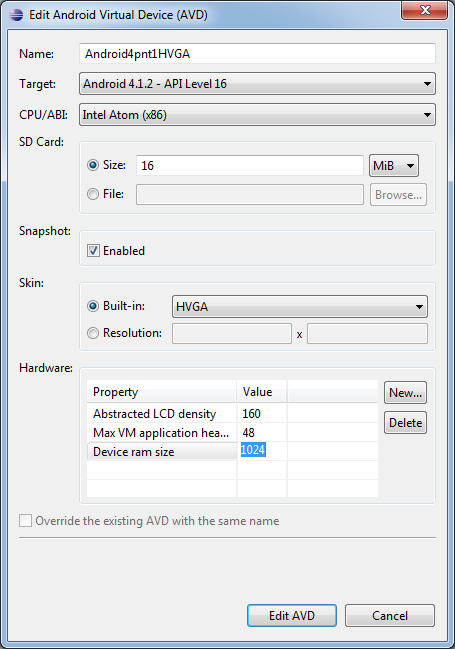Image resolution: width=455 pixels, height=649 pixels.
Task: Choose the Built-in skin radio button
Action: (x=93, y=306)
